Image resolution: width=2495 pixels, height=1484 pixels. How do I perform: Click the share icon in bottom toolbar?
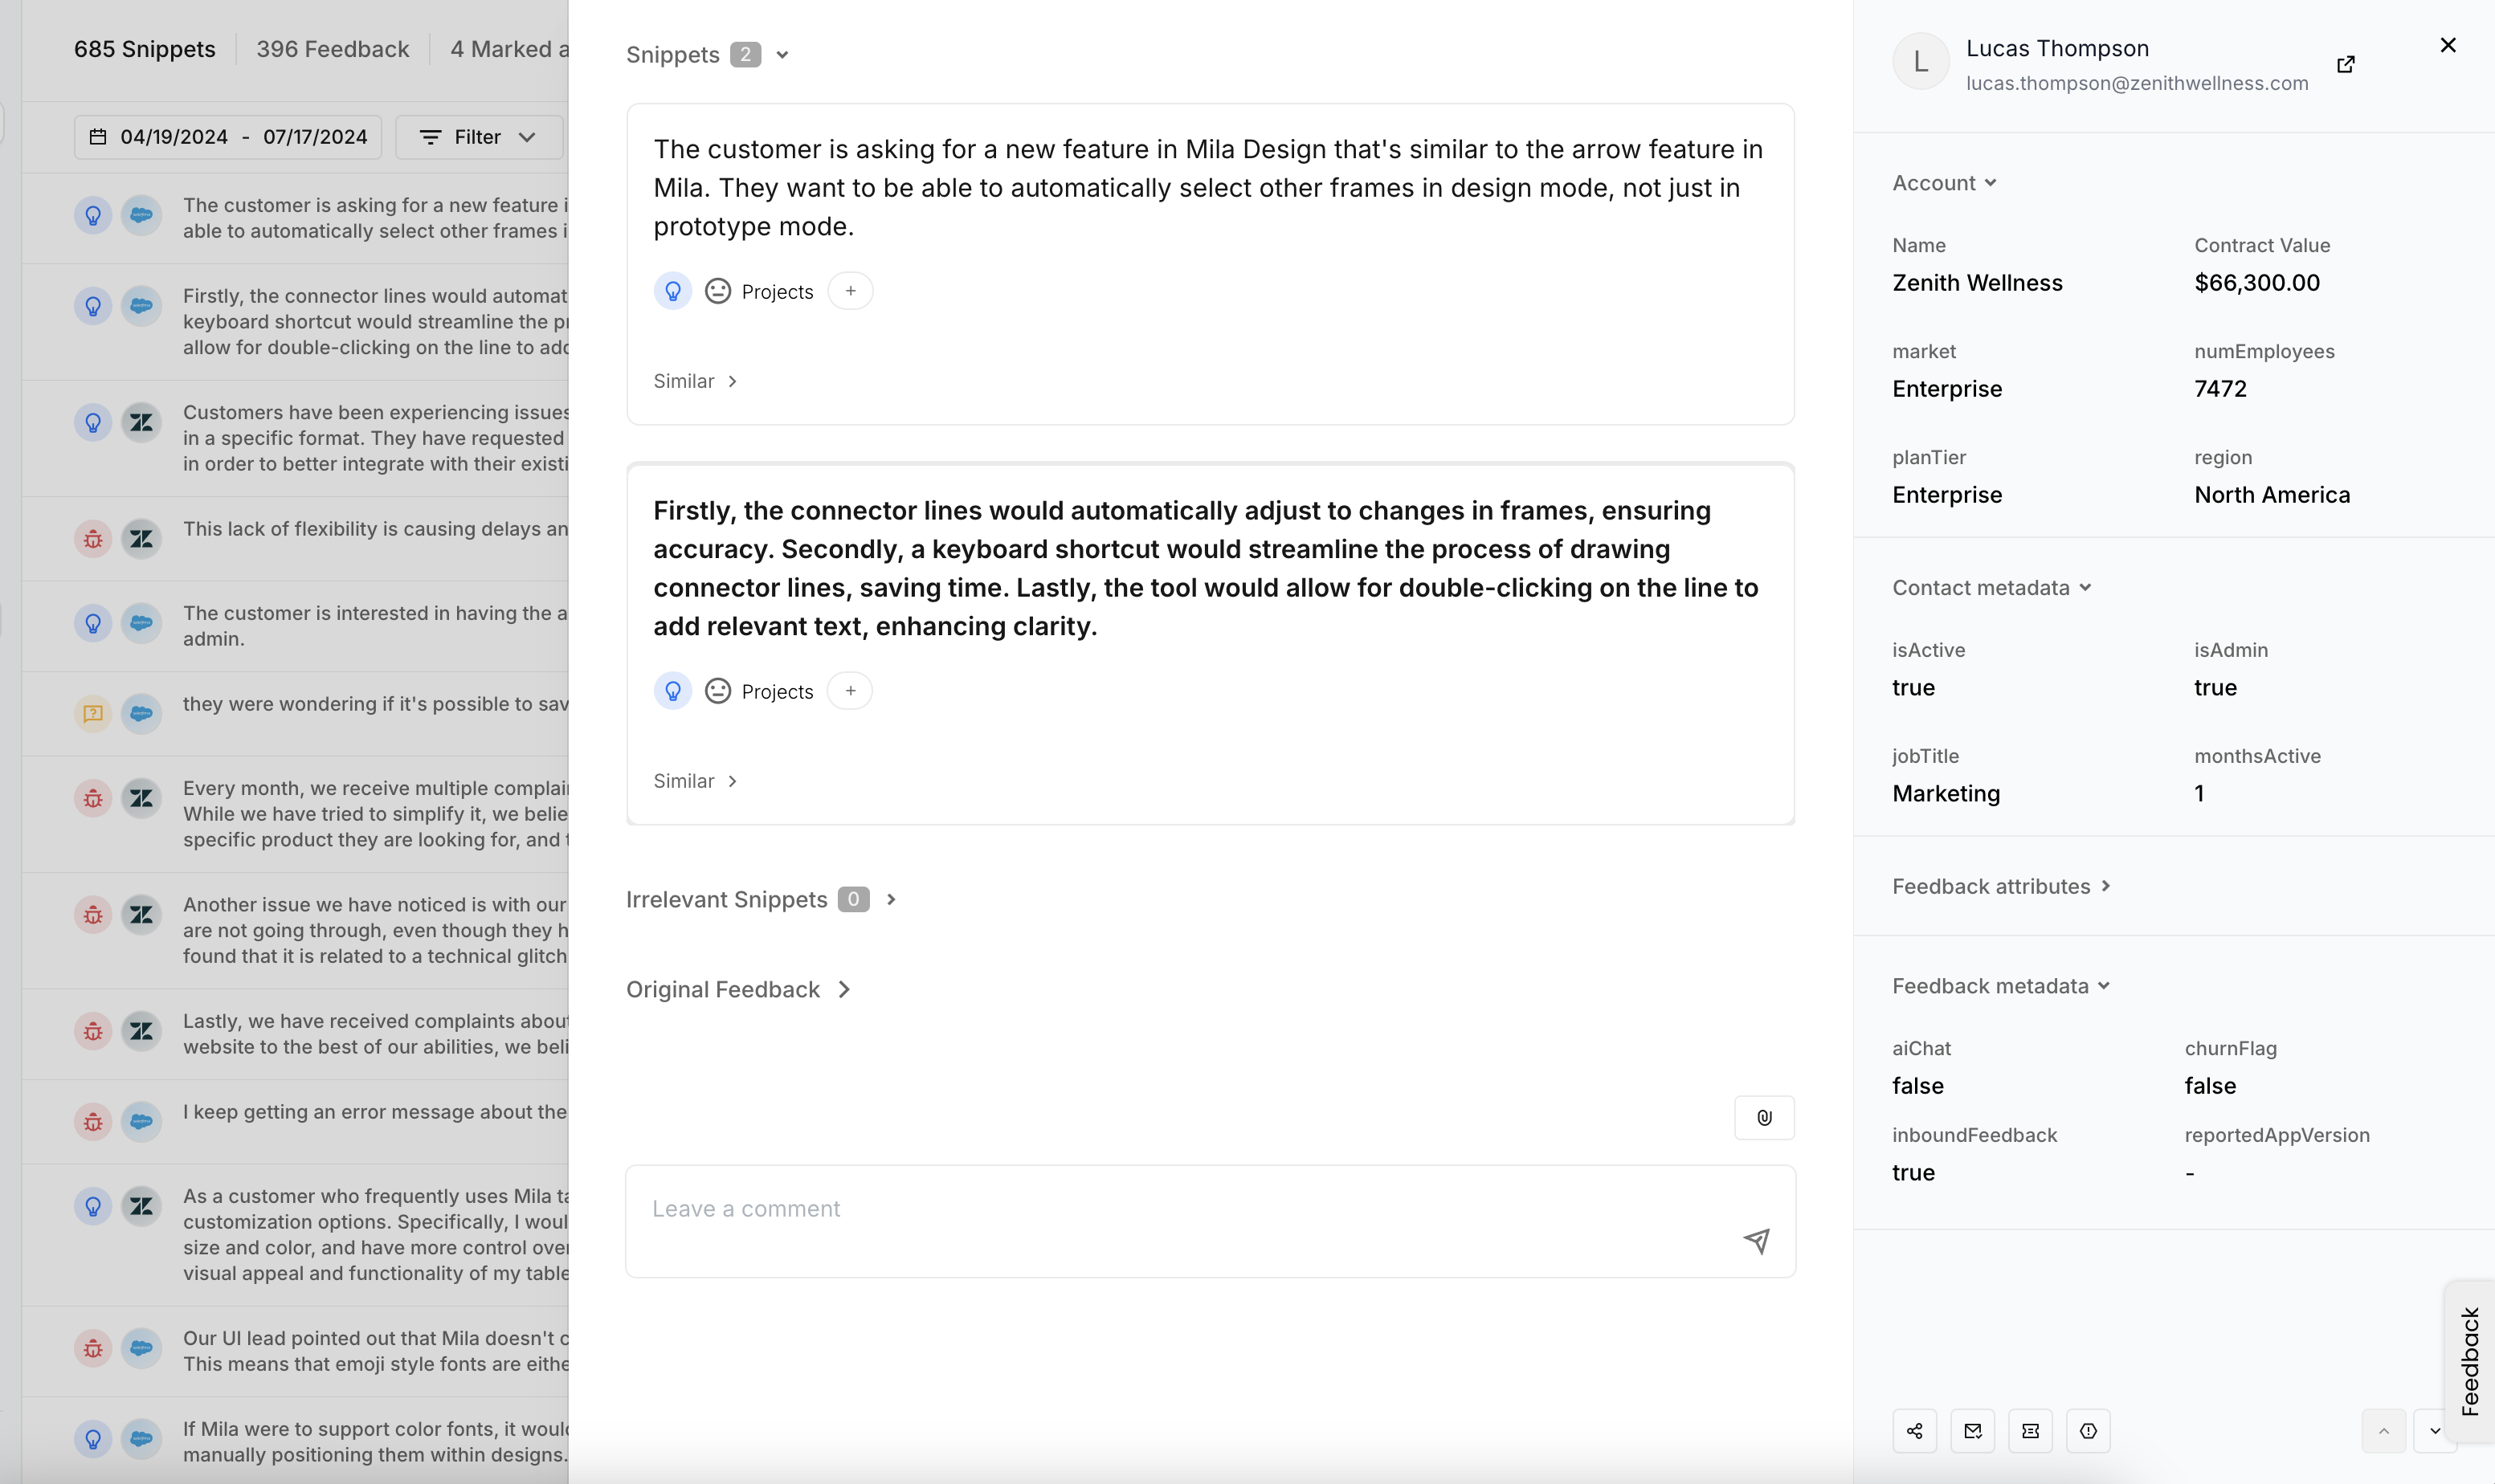point(1914,1431)
